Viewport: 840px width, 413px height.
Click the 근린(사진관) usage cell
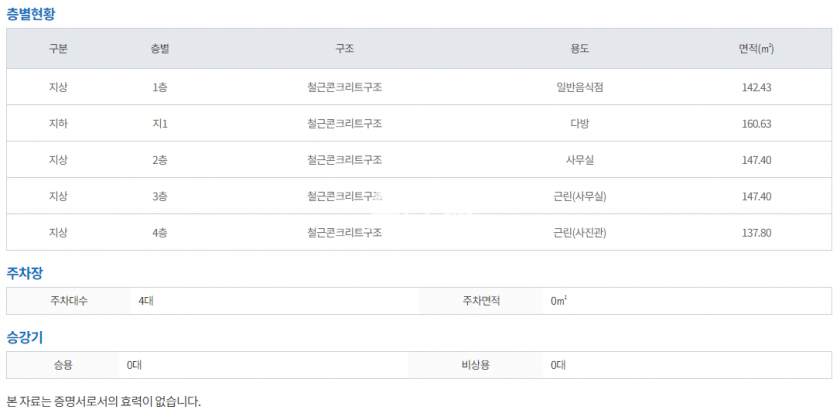[579, 233]
